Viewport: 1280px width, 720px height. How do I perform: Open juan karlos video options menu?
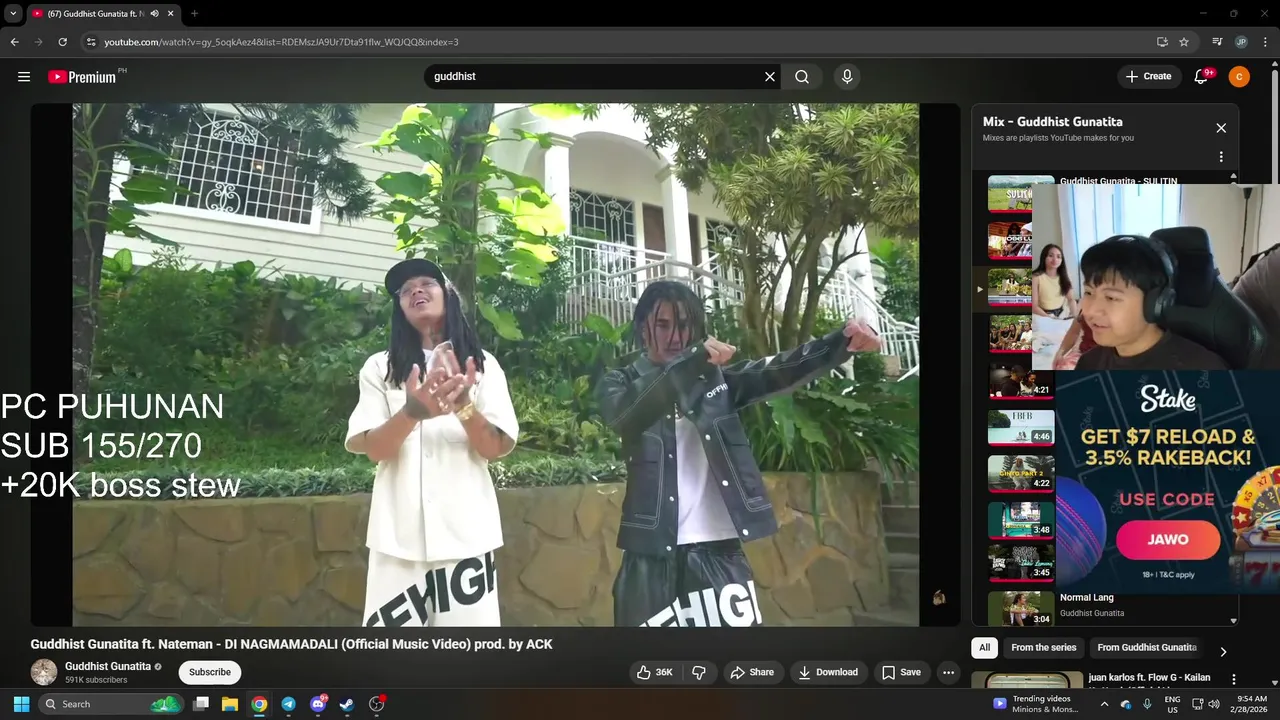(x=1234, y=679)
